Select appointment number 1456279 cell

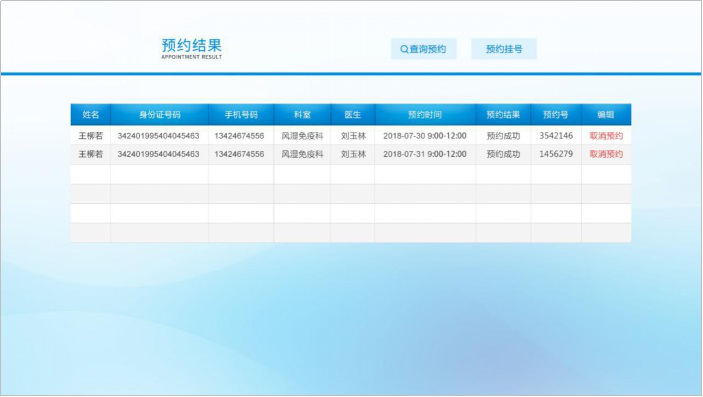(556, 154)
